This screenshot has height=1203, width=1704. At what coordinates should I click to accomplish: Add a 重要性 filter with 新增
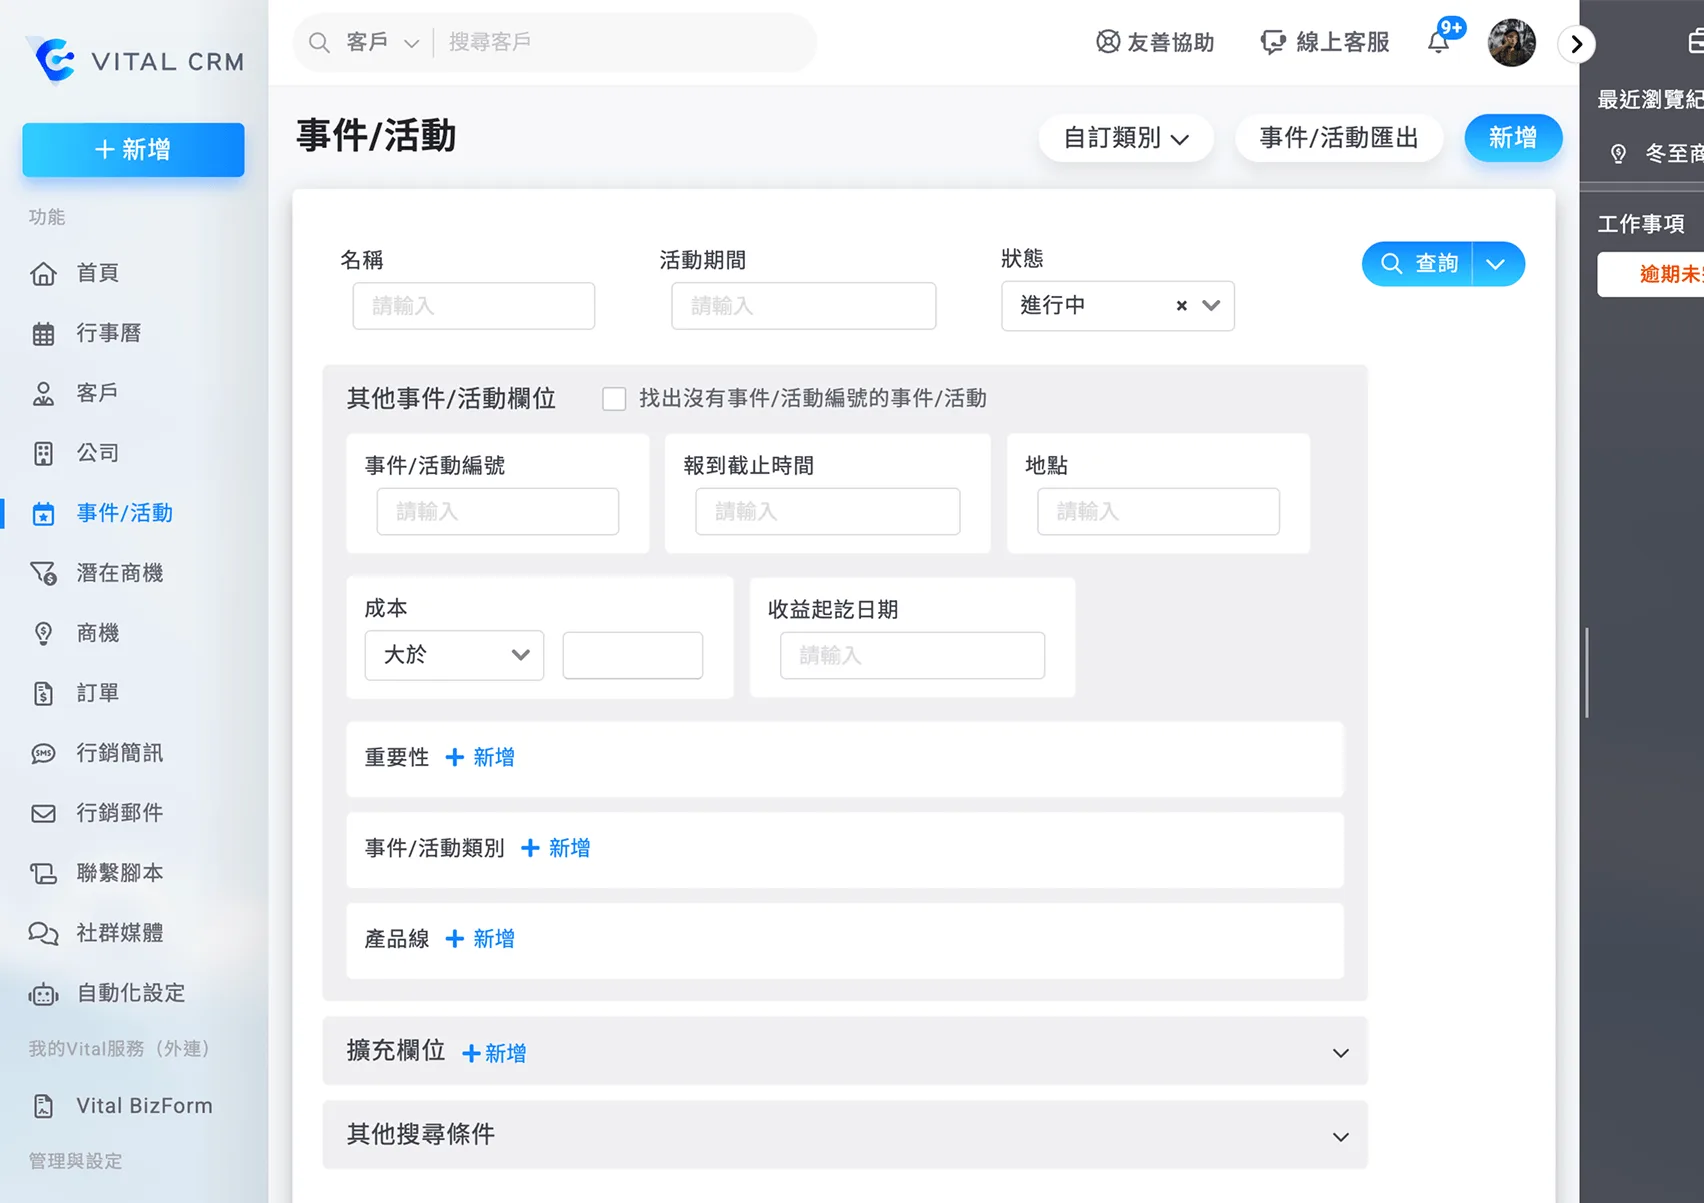point(480,758)
